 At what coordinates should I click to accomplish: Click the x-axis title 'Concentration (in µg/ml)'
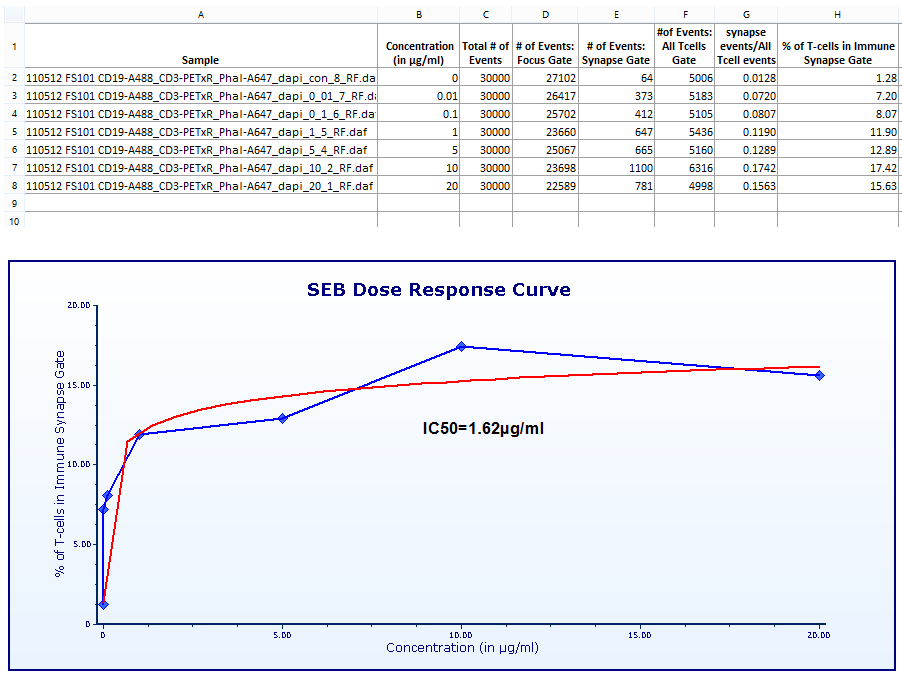pyautogui.click(x=462, y=648)
